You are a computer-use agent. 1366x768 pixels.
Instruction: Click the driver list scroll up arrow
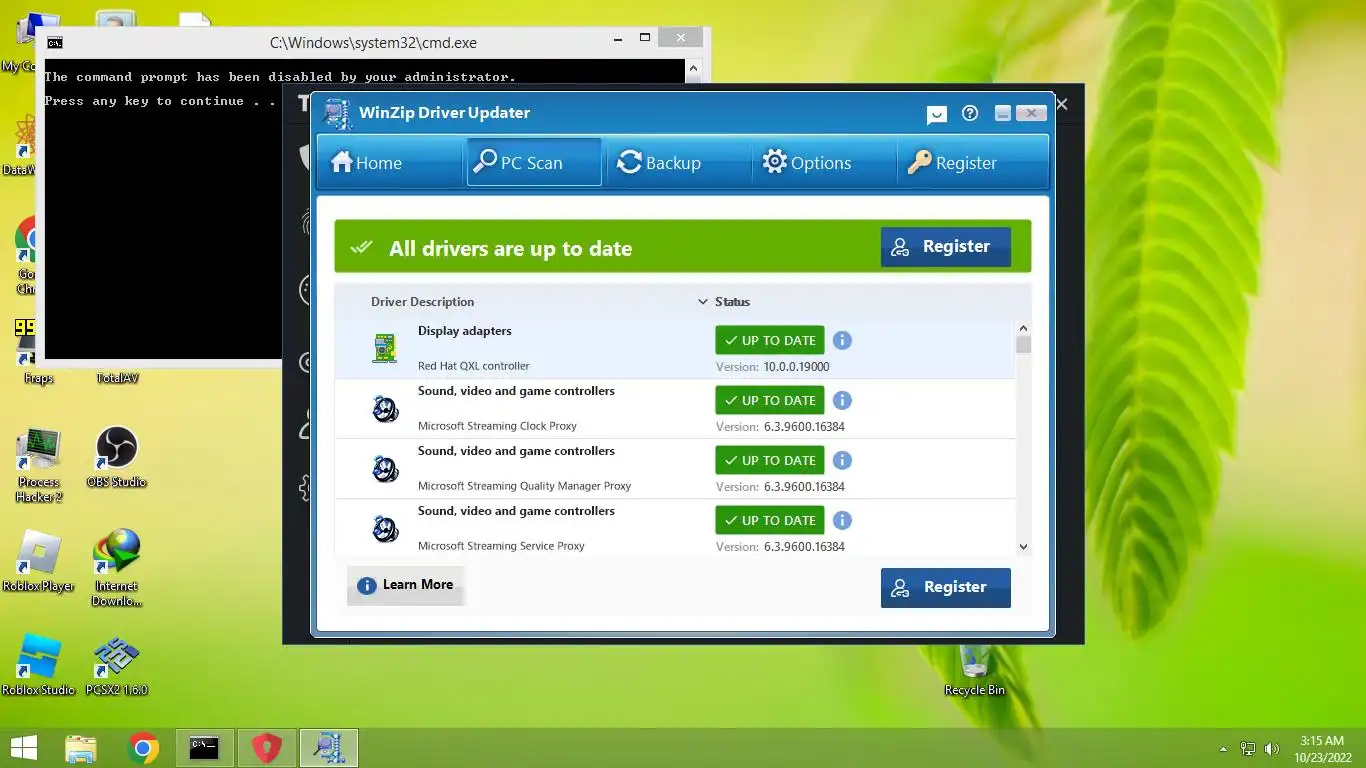[x=1023, y=328]
